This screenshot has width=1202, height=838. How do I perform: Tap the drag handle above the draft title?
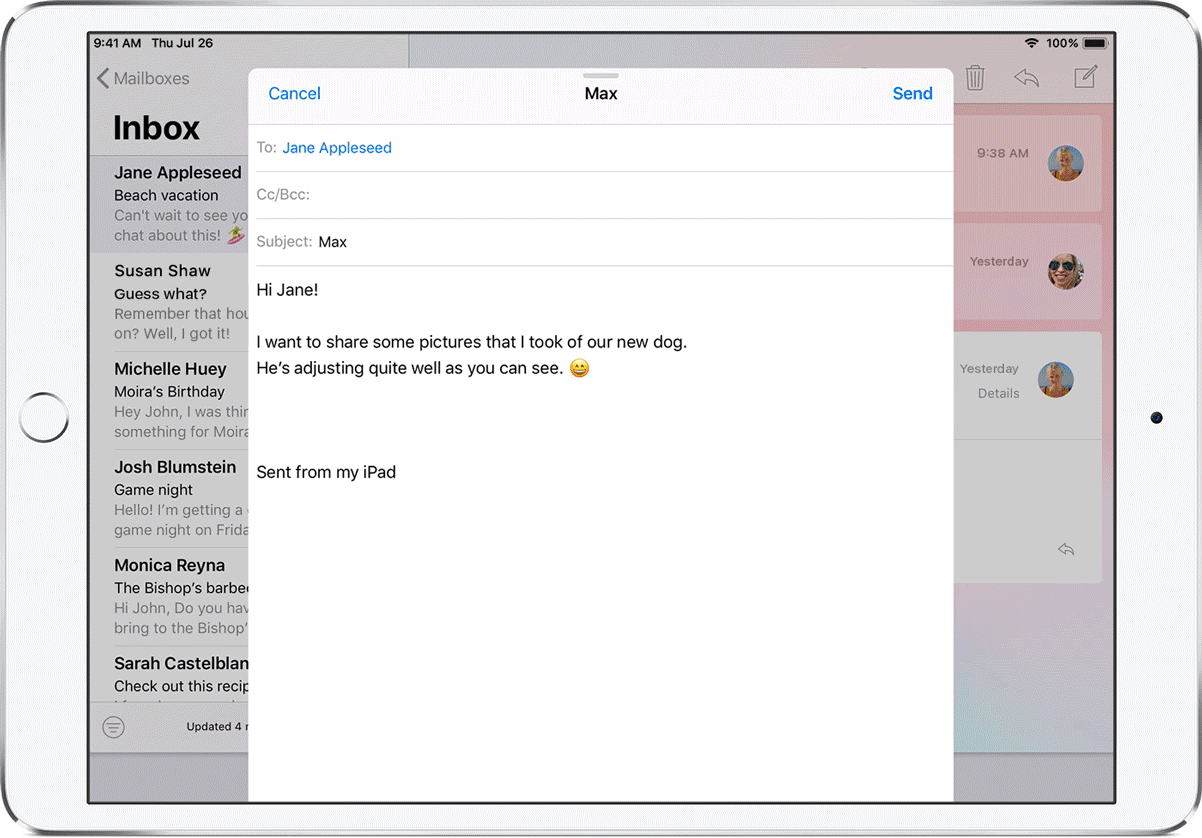(x=600, y=76)
